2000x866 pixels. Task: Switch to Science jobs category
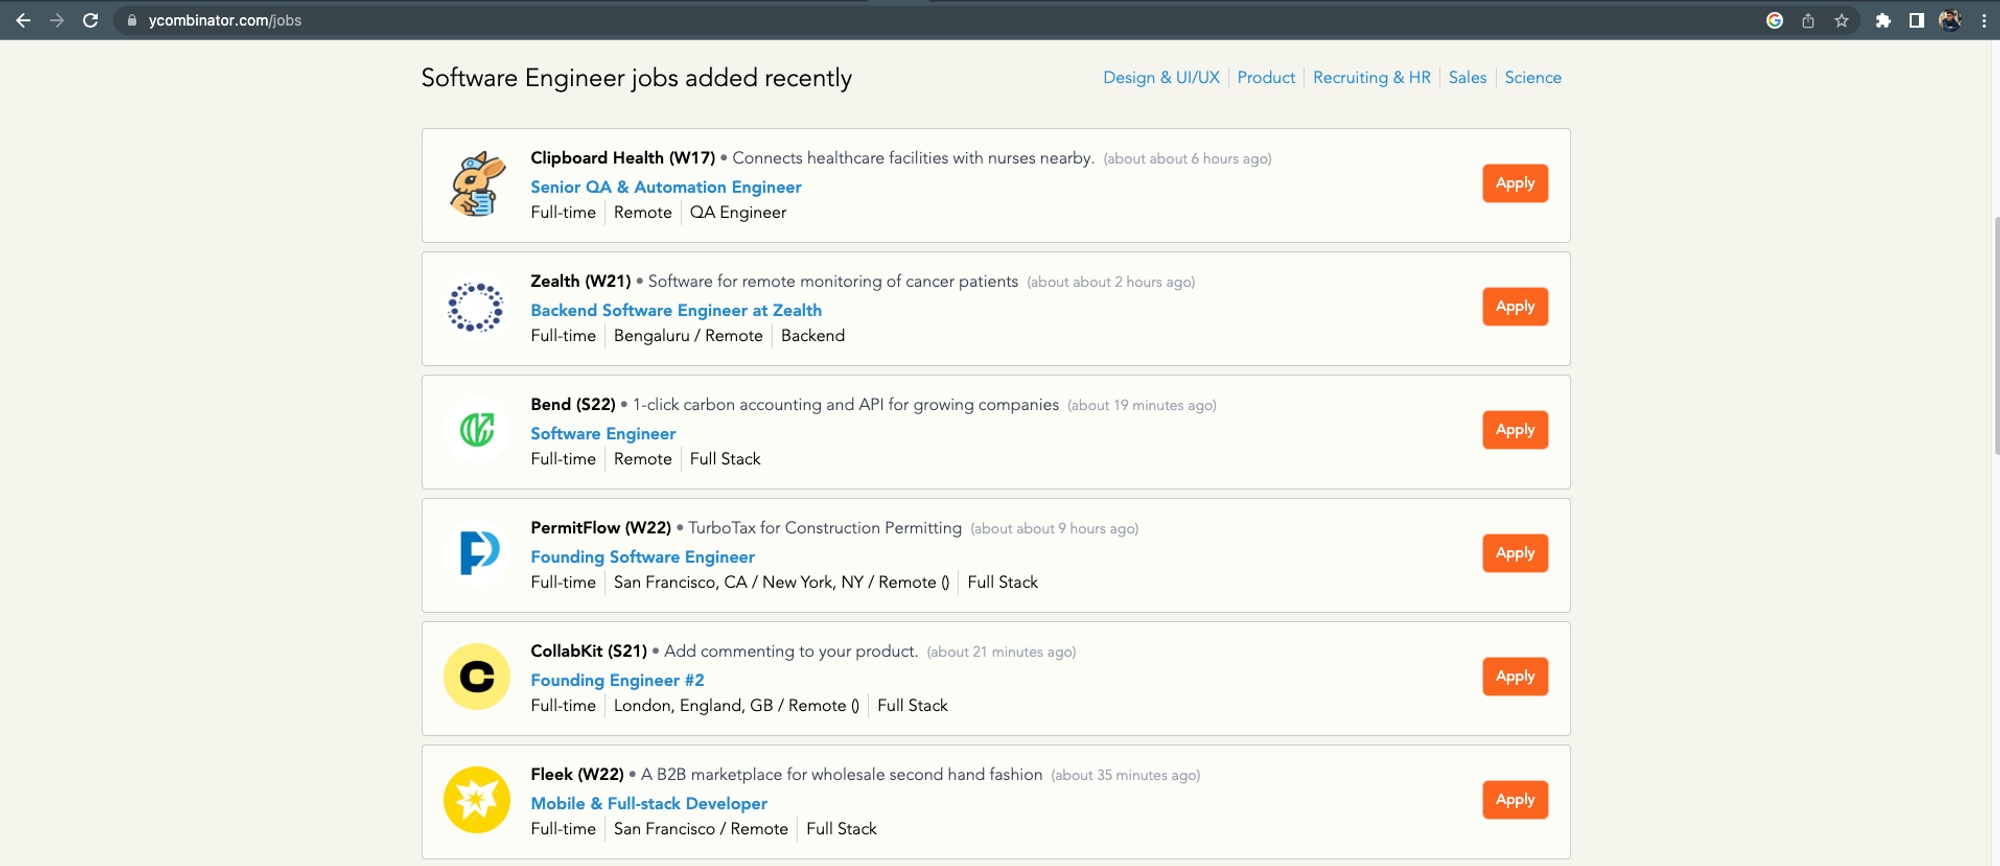click(x=1533, y=77)
